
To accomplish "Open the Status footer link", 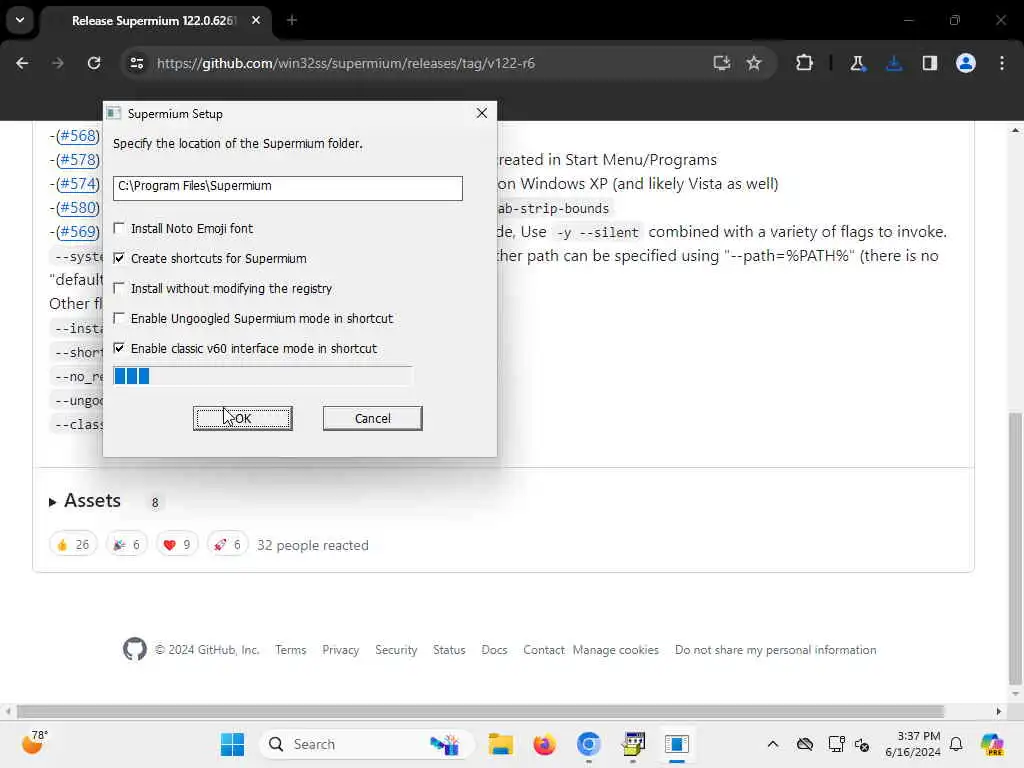I will pyautogui.click(x=449, y=650).
